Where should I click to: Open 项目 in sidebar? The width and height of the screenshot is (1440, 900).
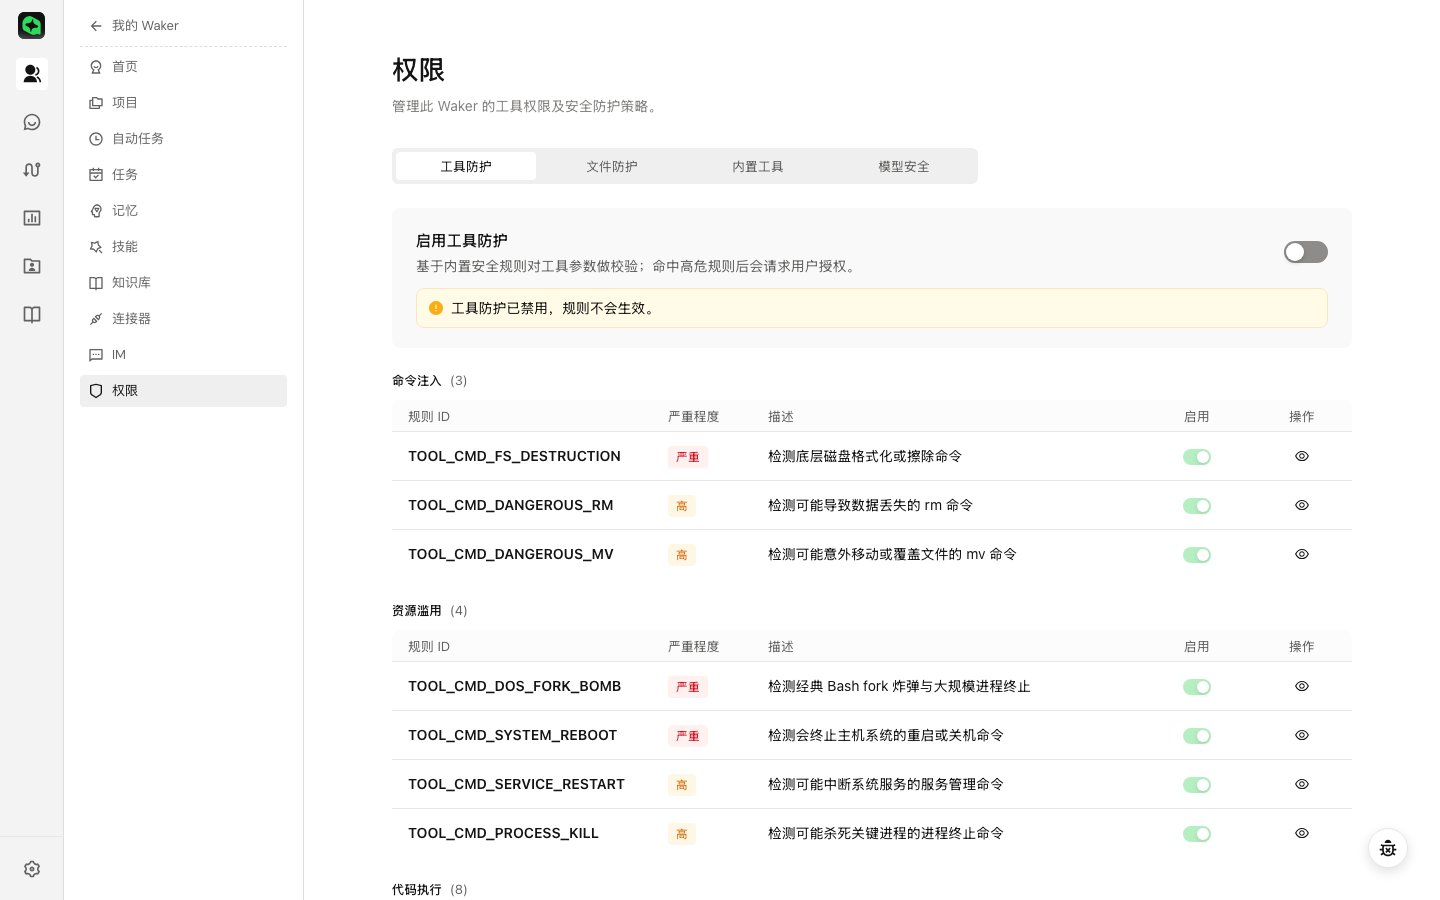[x=183, y=103]
